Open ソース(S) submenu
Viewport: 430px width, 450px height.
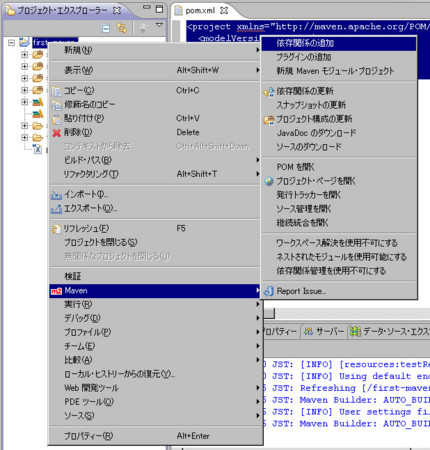click(x=155, y=416)
